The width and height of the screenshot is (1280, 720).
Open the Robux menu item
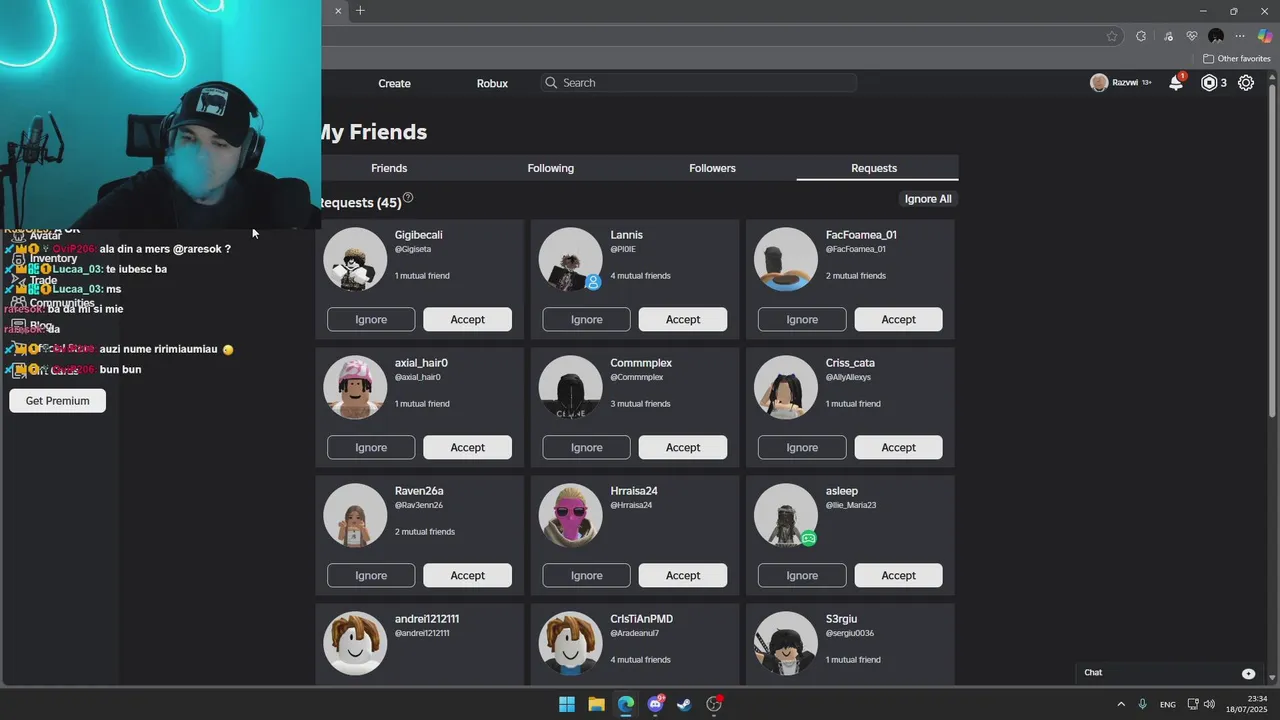click(492, 83)
